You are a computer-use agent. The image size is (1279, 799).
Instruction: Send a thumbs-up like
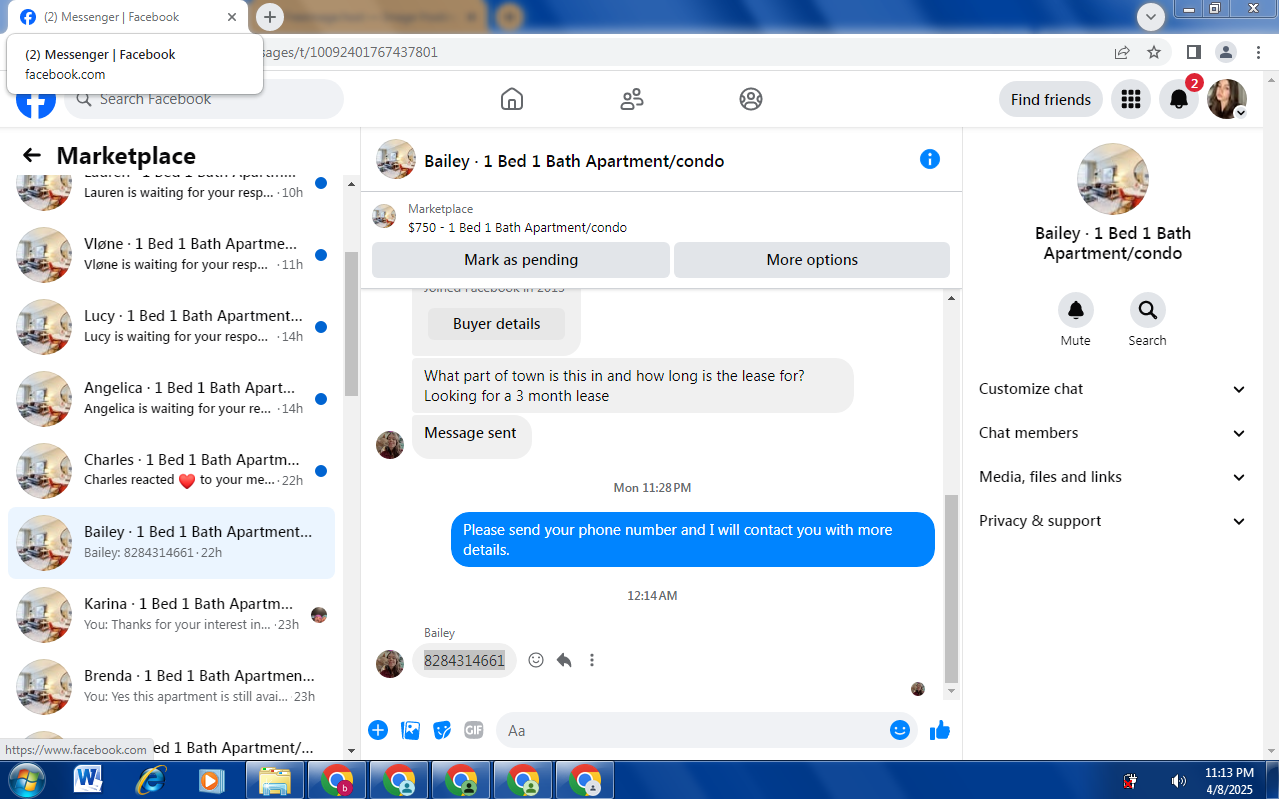(x=939, y=730)
